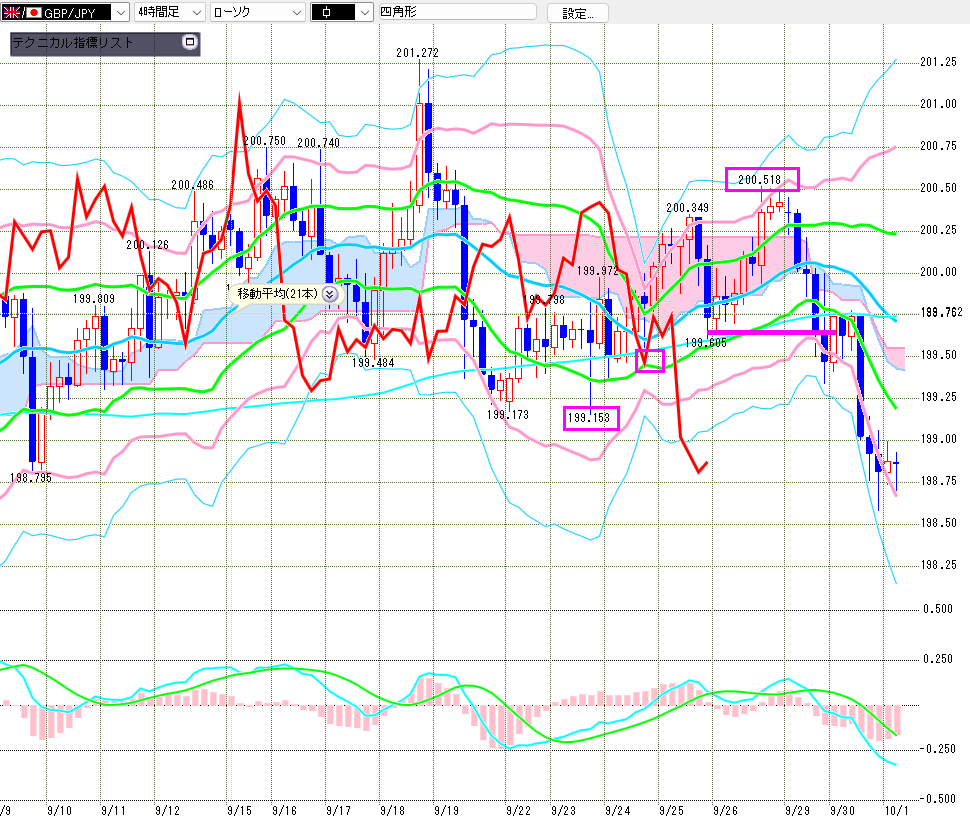Expand the 移動平均(21本) tooltip chevron
The image size is (970, 820).
(329, 294)
